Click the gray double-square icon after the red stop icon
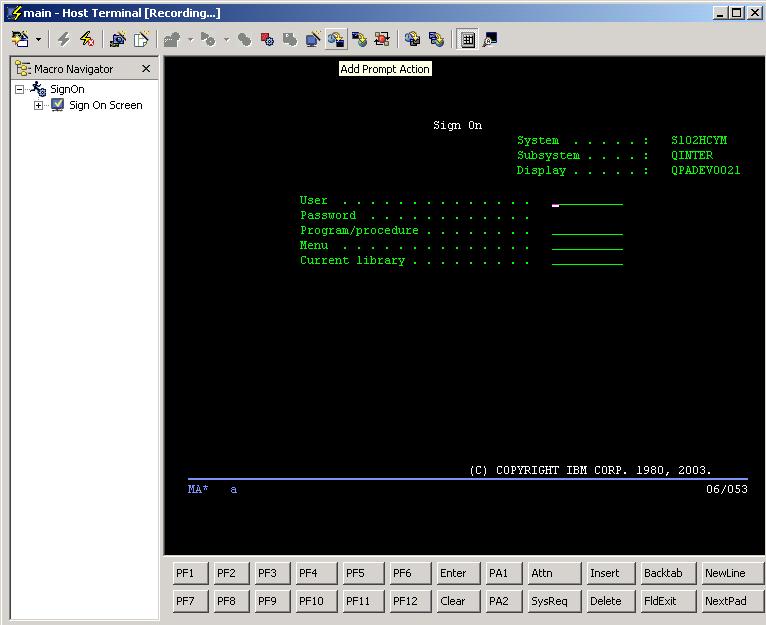The width and height of the screenshot is (766, 625). click(x=290, y=39)
